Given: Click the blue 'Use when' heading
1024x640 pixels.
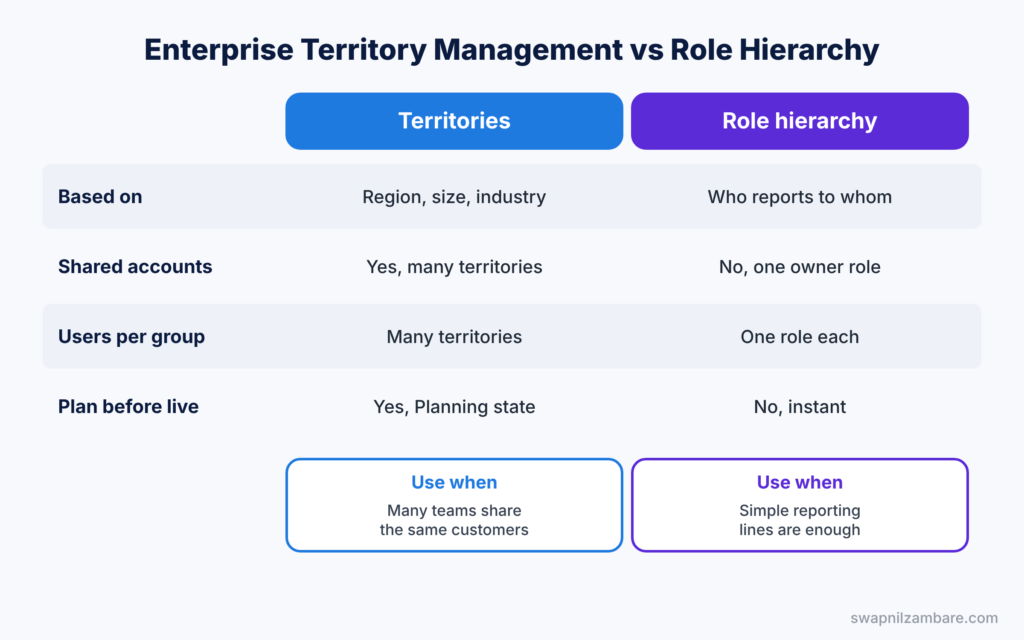Looking at the screenshot, I should 454,482.
